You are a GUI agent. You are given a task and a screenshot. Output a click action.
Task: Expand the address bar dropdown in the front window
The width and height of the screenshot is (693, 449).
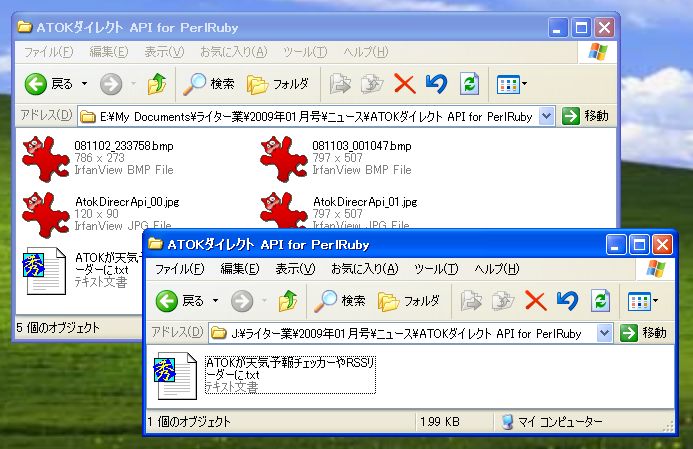point(604,333)
